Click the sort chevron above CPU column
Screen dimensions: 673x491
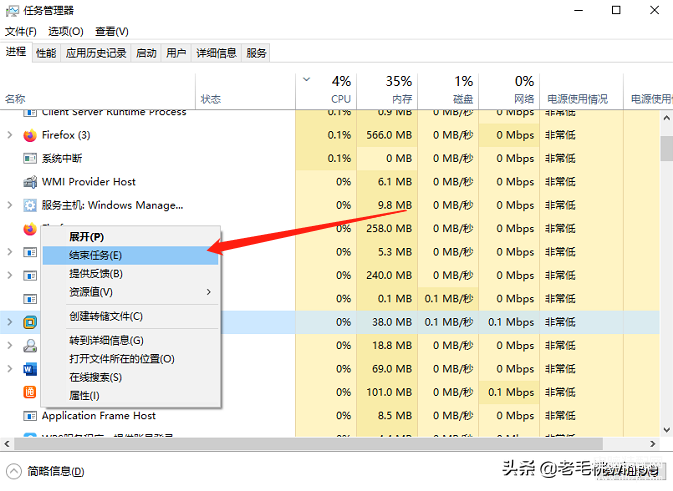click(306, 79)
